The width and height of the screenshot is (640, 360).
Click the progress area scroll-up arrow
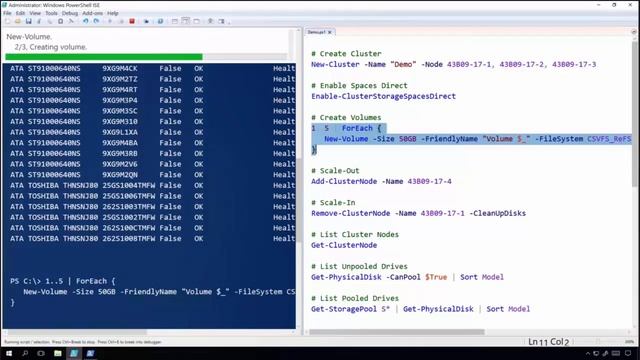298,31
